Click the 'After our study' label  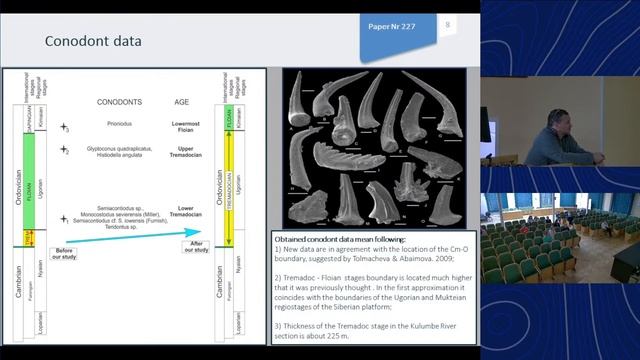click(x=196, y=247)
